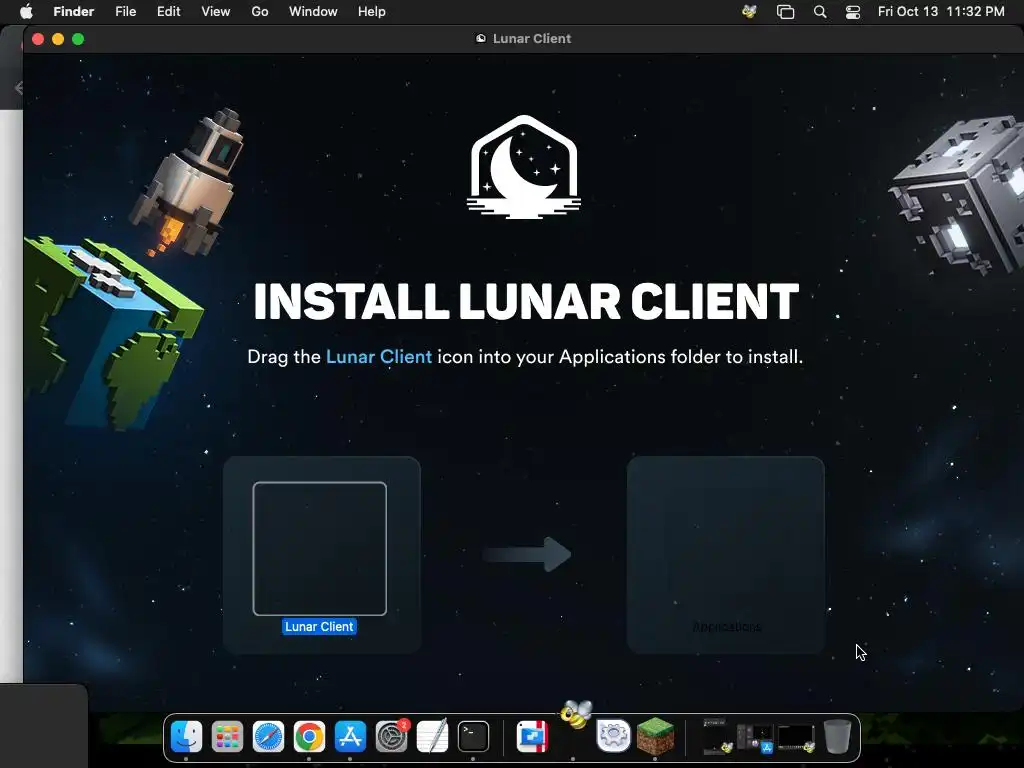Click the bee app icon in Dock

(575, 716)
